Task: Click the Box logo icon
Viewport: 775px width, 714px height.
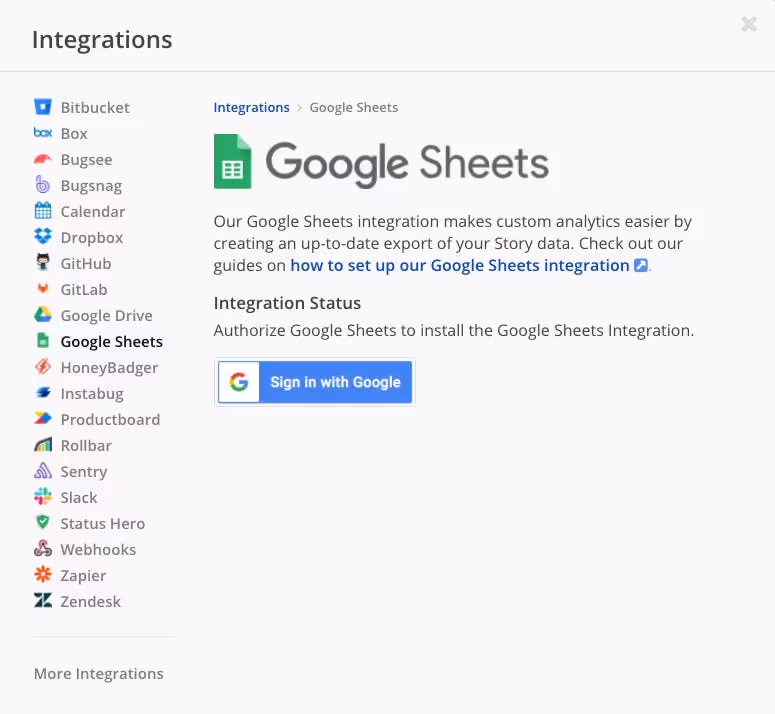Action: pos(43,132)
